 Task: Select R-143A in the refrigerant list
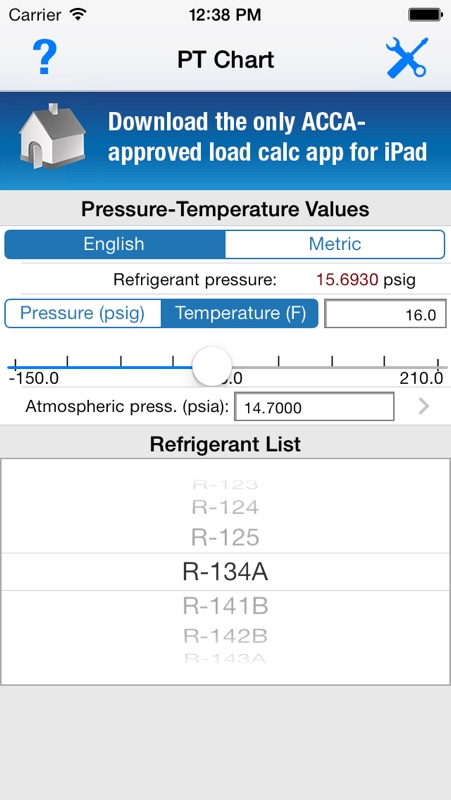[x=225, y=658]
